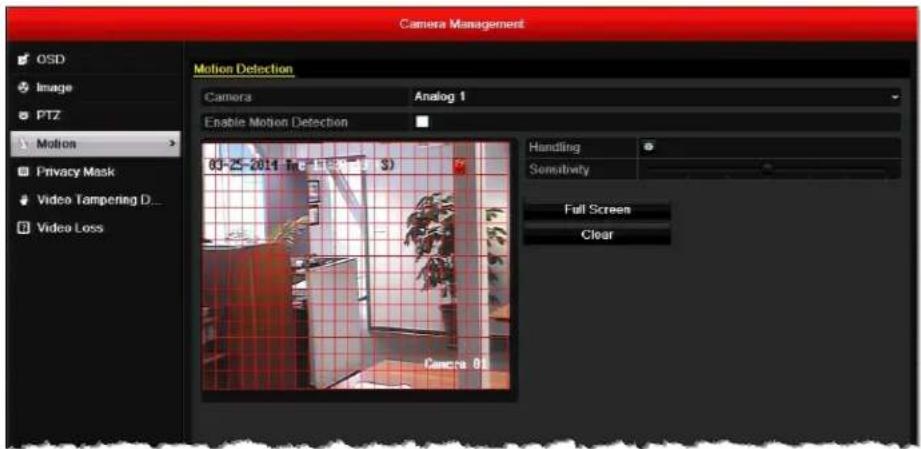Enable Motion Detection checkbox
921x449 pixels.
[422, 122]
